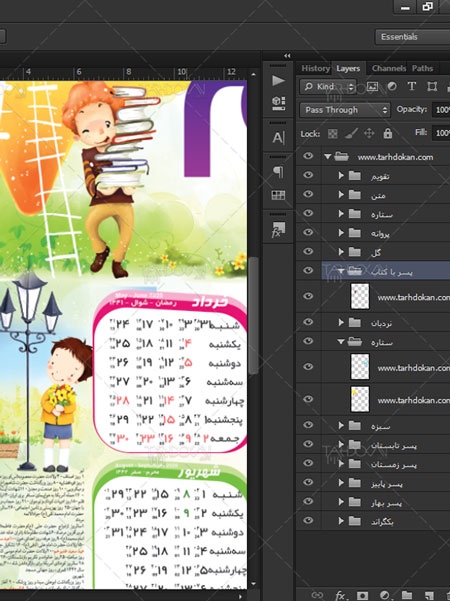The height and width of the screenshot is (601, 450).
Task: Add layer mask using bottom icon
Action: tap(362, 595)
